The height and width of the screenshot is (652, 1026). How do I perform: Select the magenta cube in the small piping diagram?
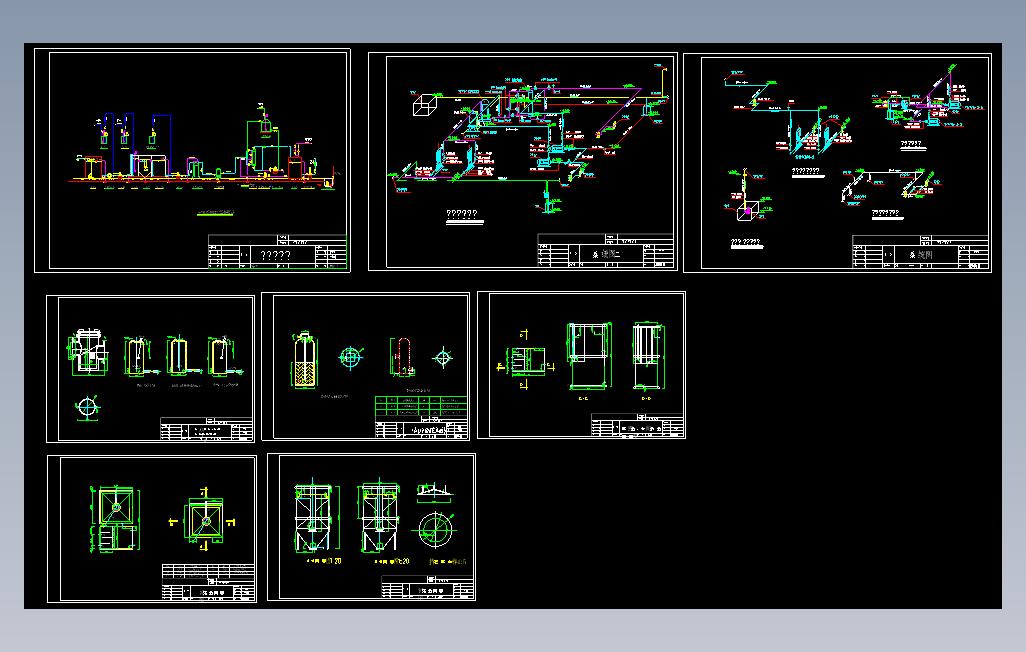747,211
